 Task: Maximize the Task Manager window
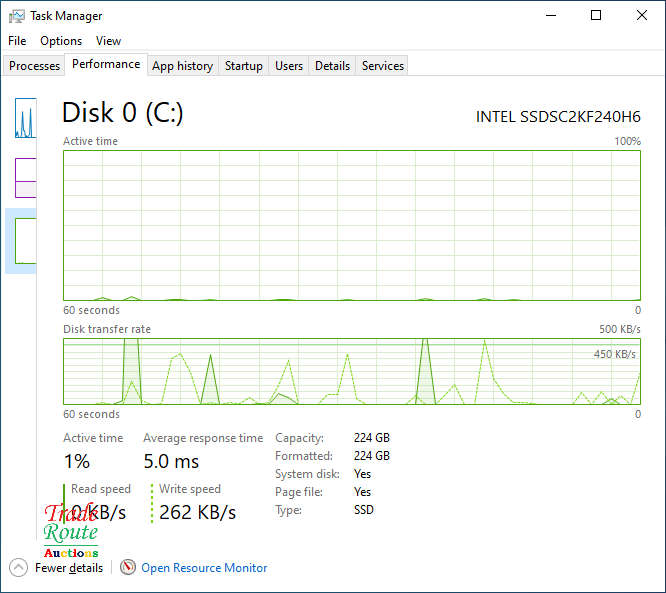tap(596, 16)
